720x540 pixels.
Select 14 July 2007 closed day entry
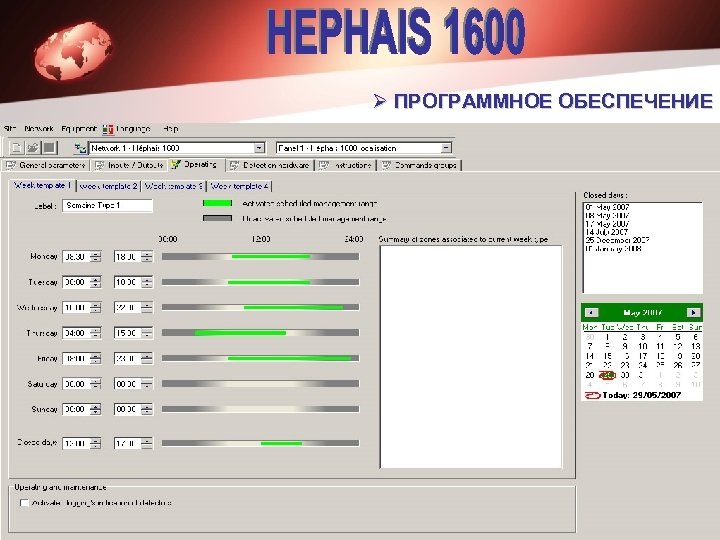[x=607, y=232]
